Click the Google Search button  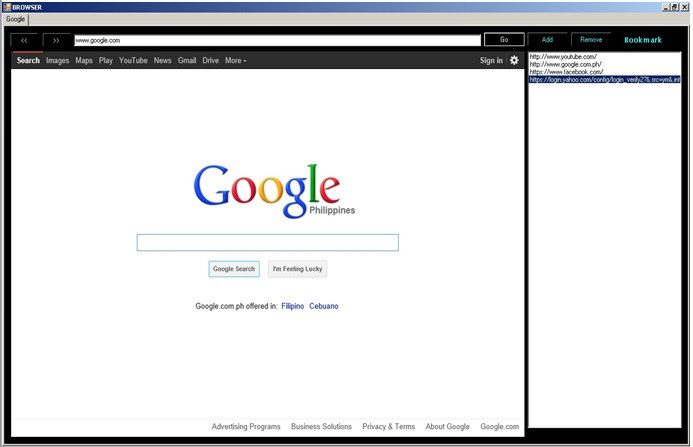(234, 269)
